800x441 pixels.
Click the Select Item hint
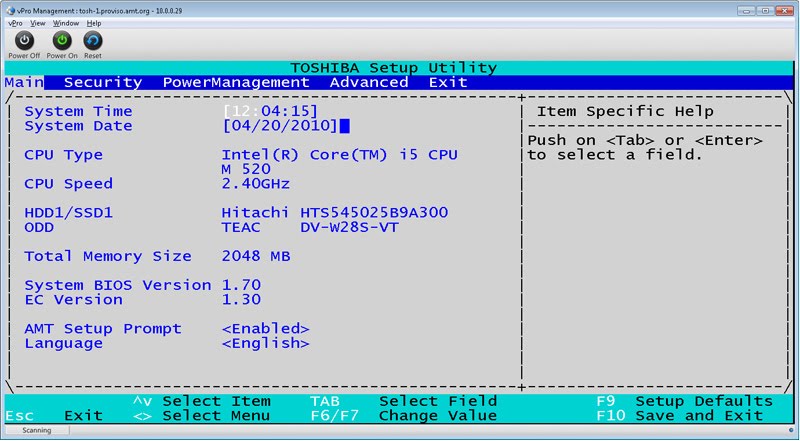coord(202,401)
